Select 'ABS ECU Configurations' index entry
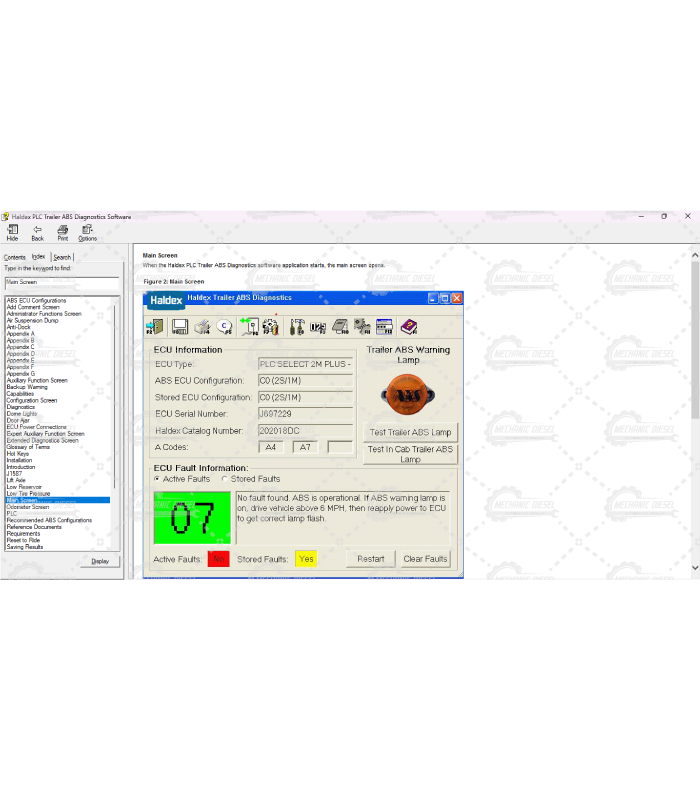The image size is (700, 800). (36, 300)
